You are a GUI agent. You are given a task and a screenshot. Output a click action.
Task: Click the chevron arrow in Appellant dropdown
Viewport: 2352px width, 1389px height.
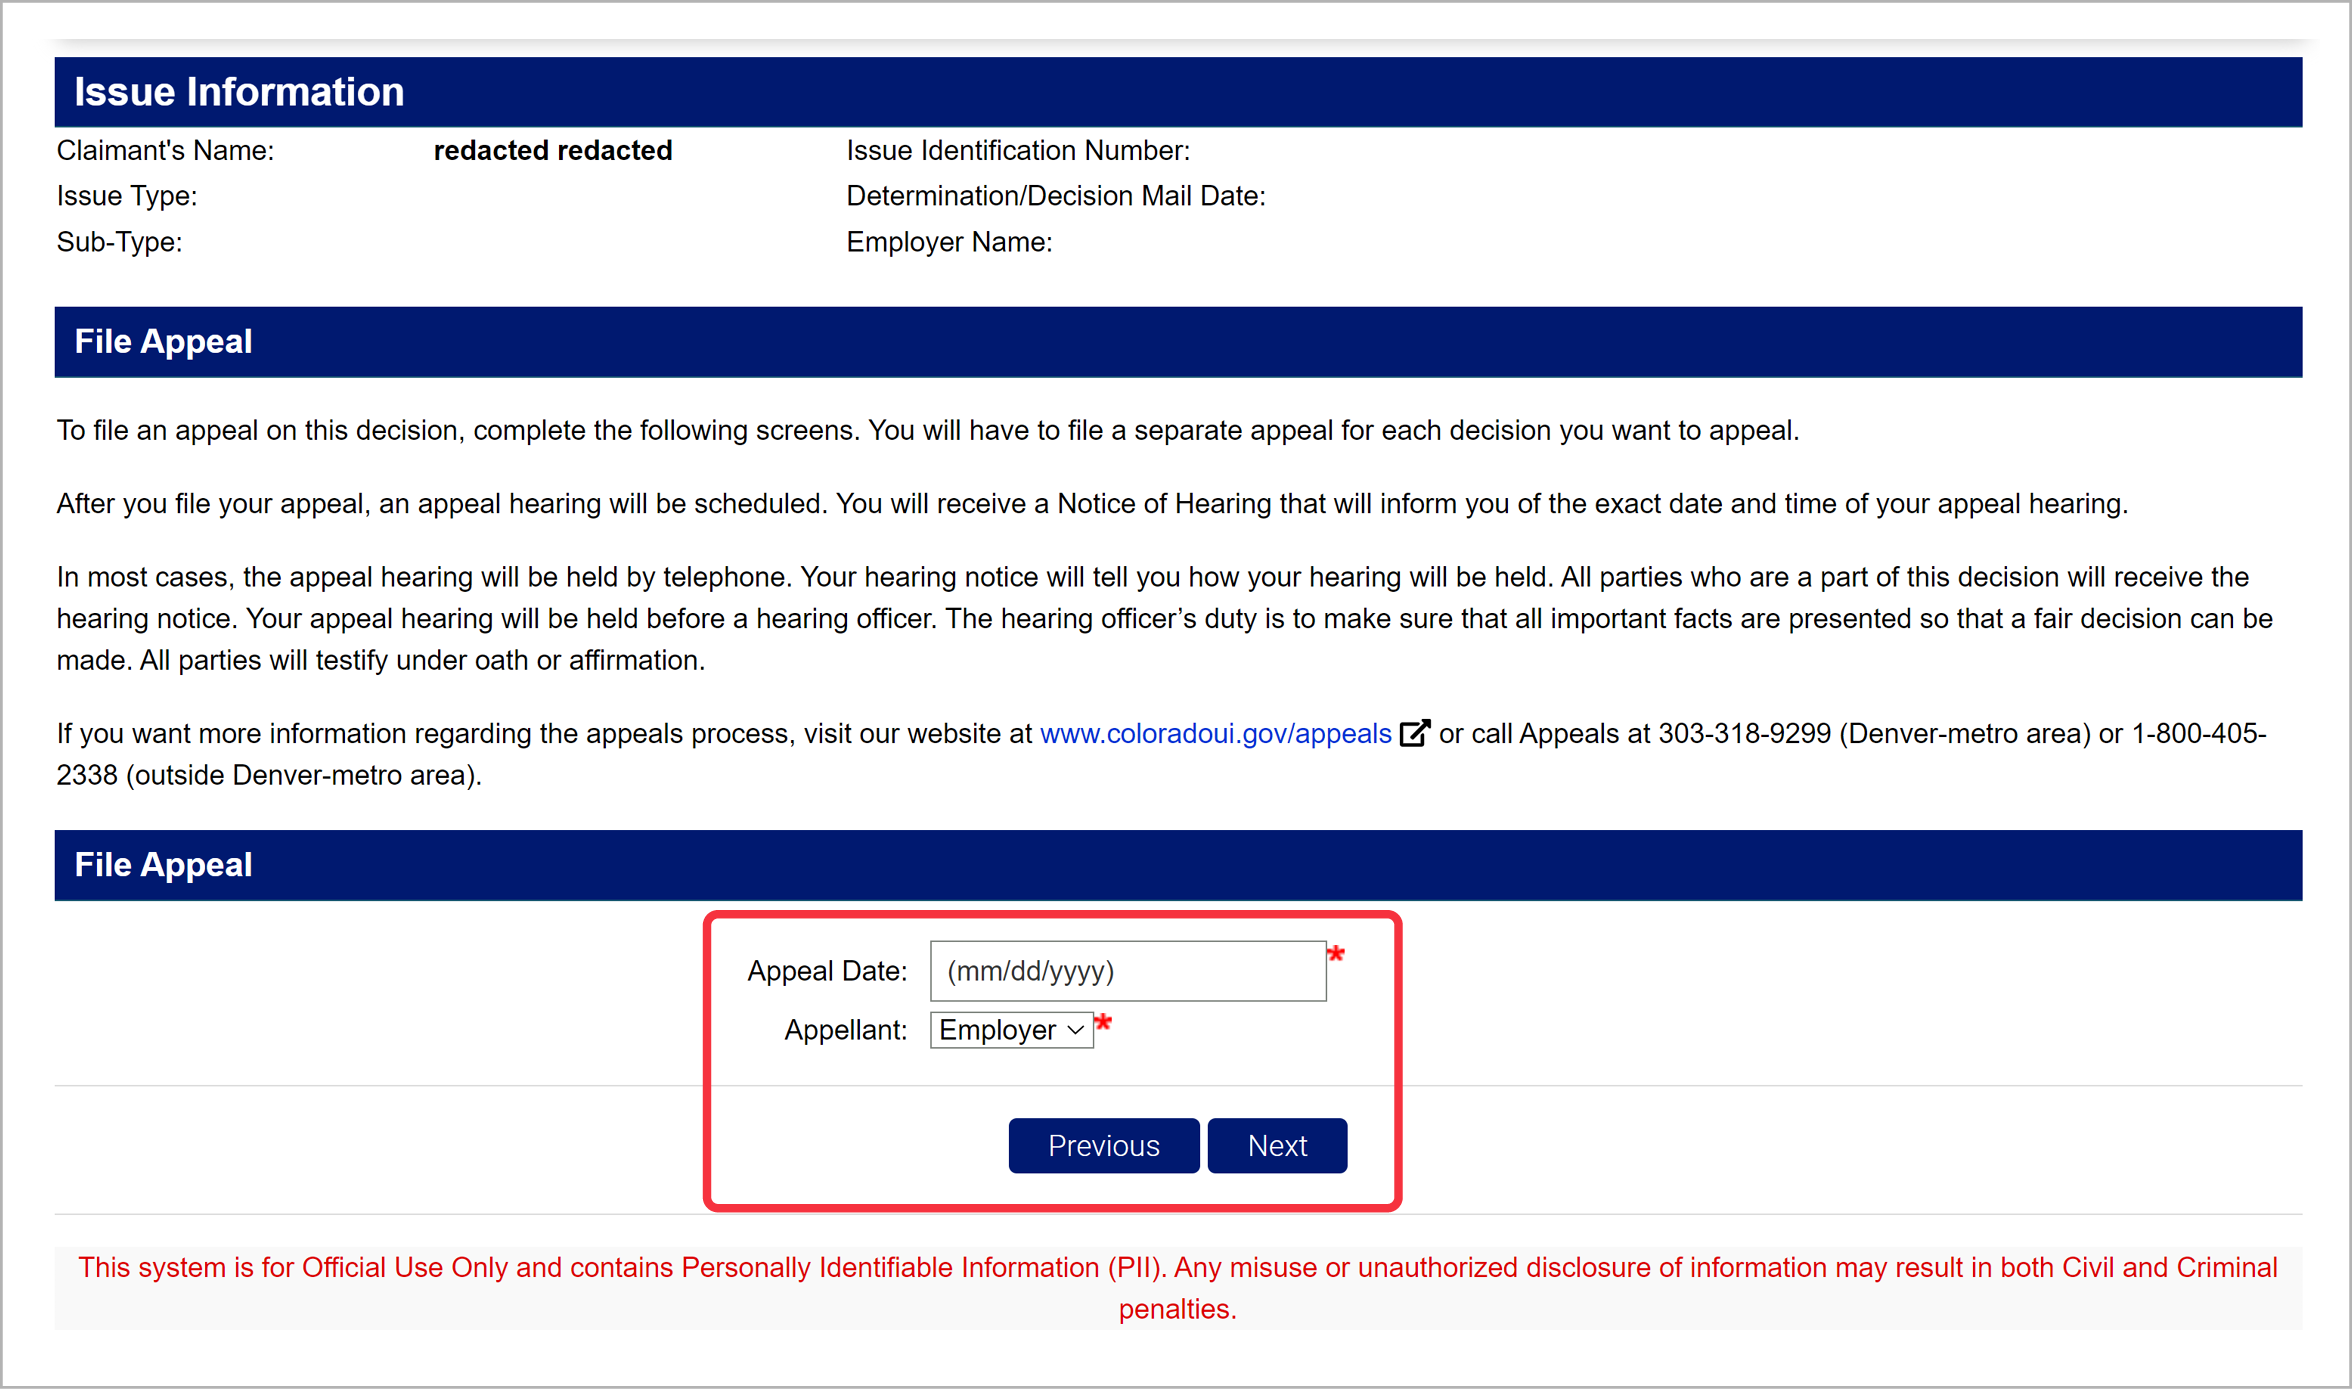click(x=1076, y=1030)
